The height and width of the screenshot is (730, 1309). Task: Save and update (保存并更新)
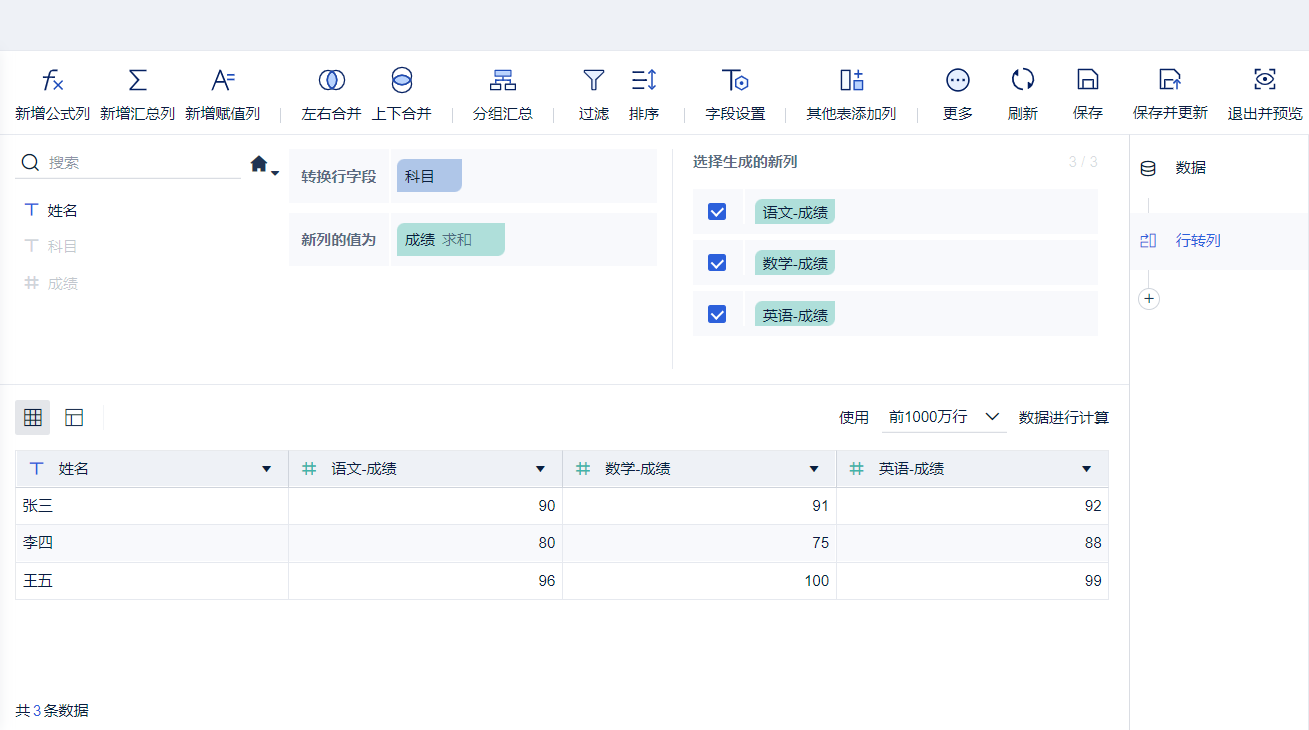(1170, 95)
